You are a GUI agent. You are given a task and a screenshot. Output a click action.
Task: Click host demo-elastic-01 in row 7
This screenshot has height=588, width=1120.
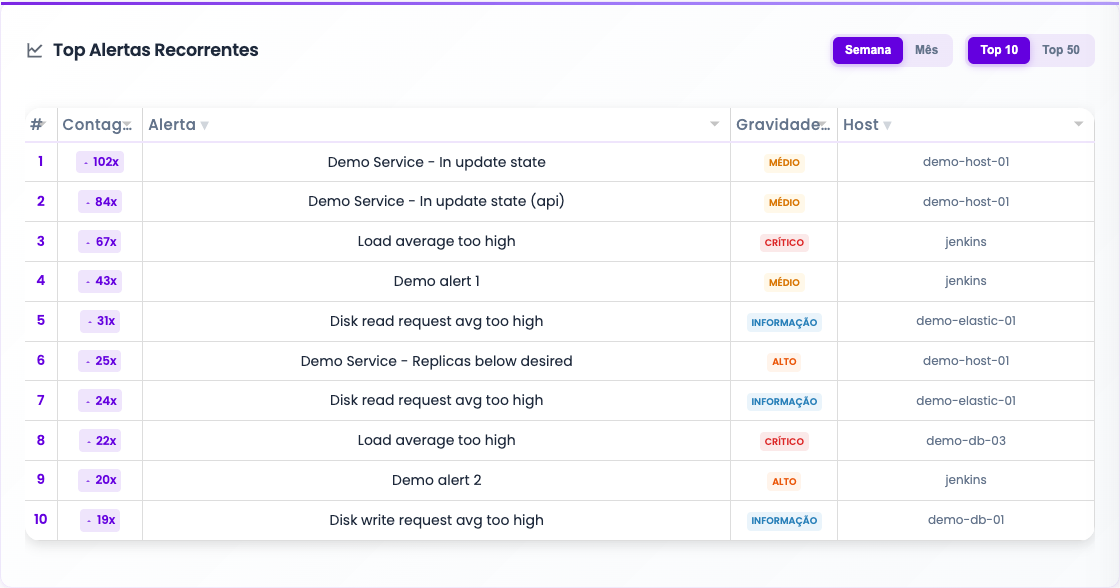(966, 401)
